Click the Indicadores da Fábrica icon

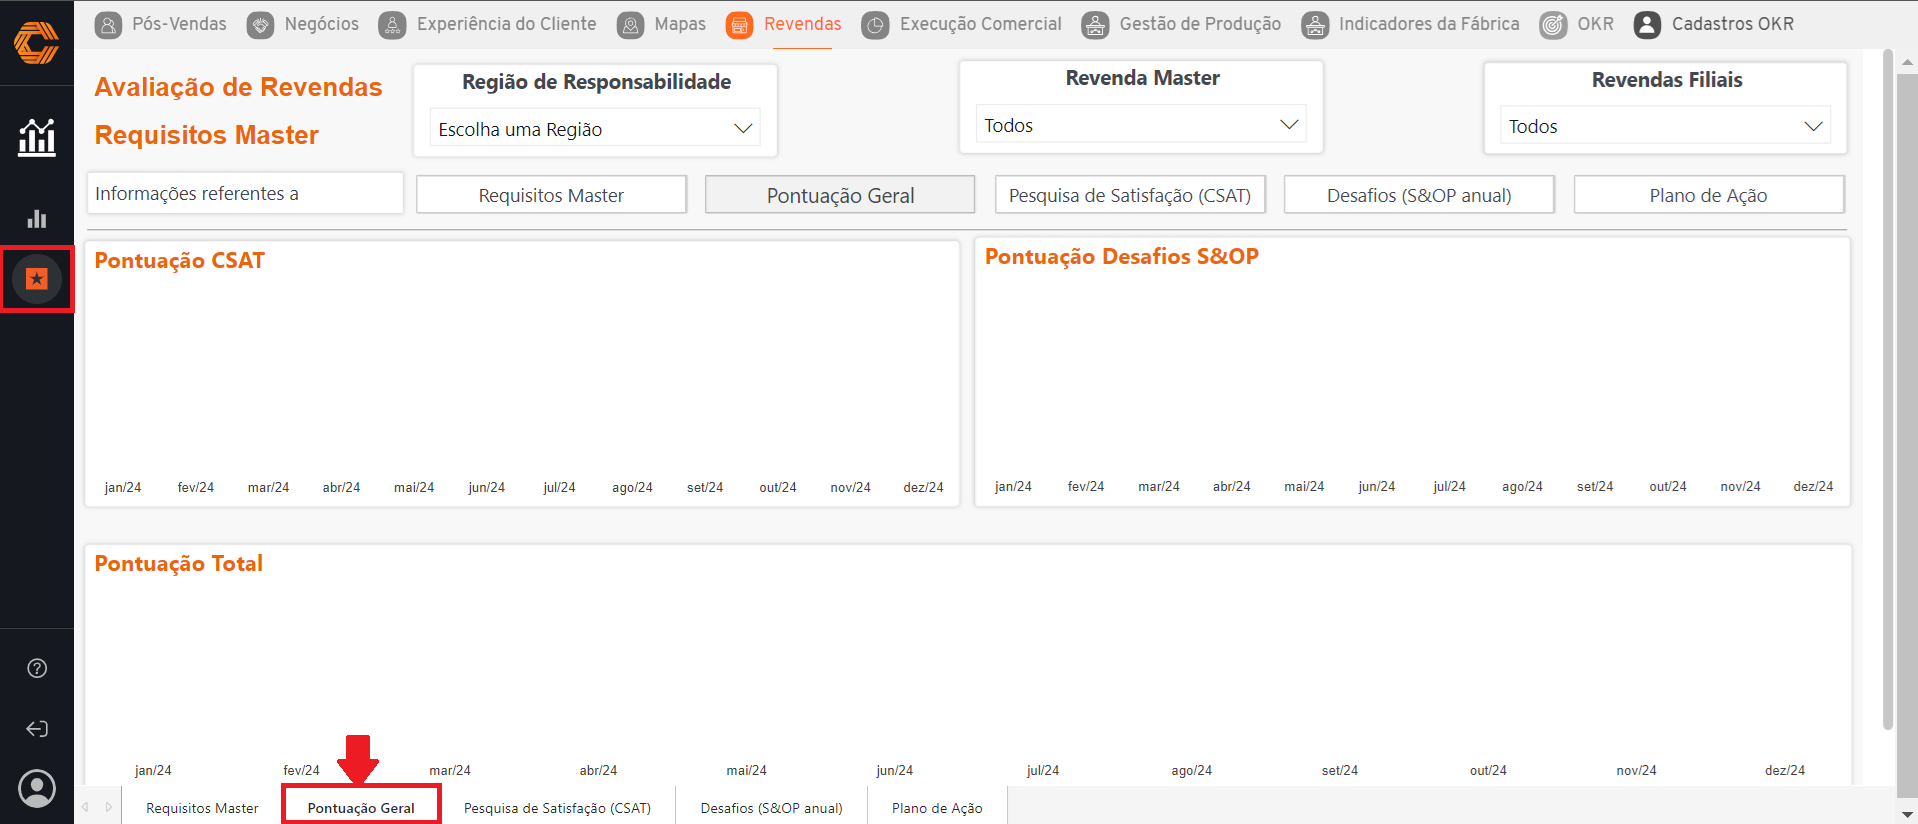(x=1315, y=25)
